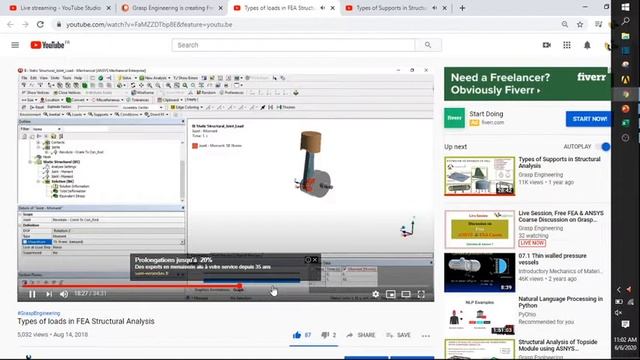This screenshot has width=640, height=360.
Task: Go forward in the browser
Action: click(25, 24)
